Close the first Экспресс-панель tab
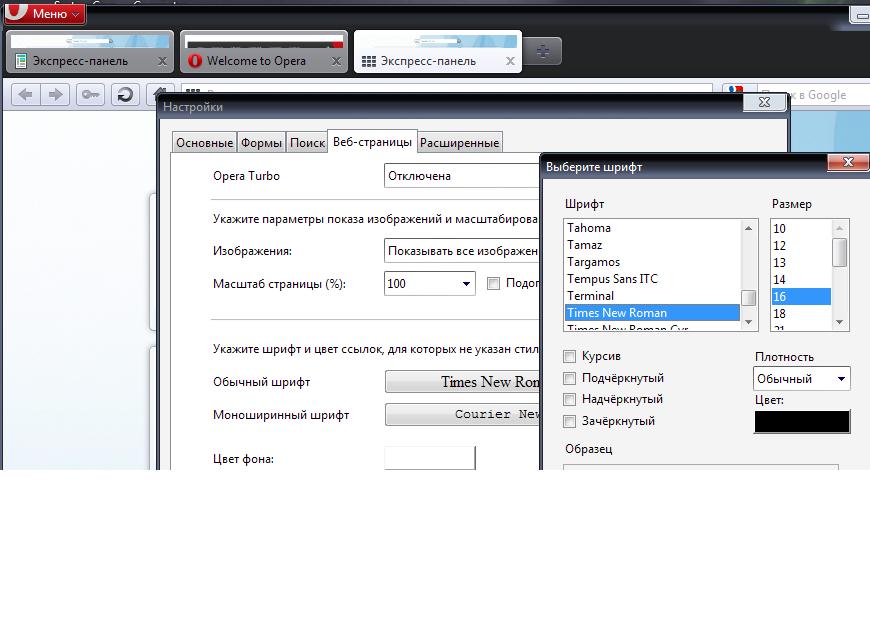Viewport: 870px width, 628px height. tap(162, 61)
